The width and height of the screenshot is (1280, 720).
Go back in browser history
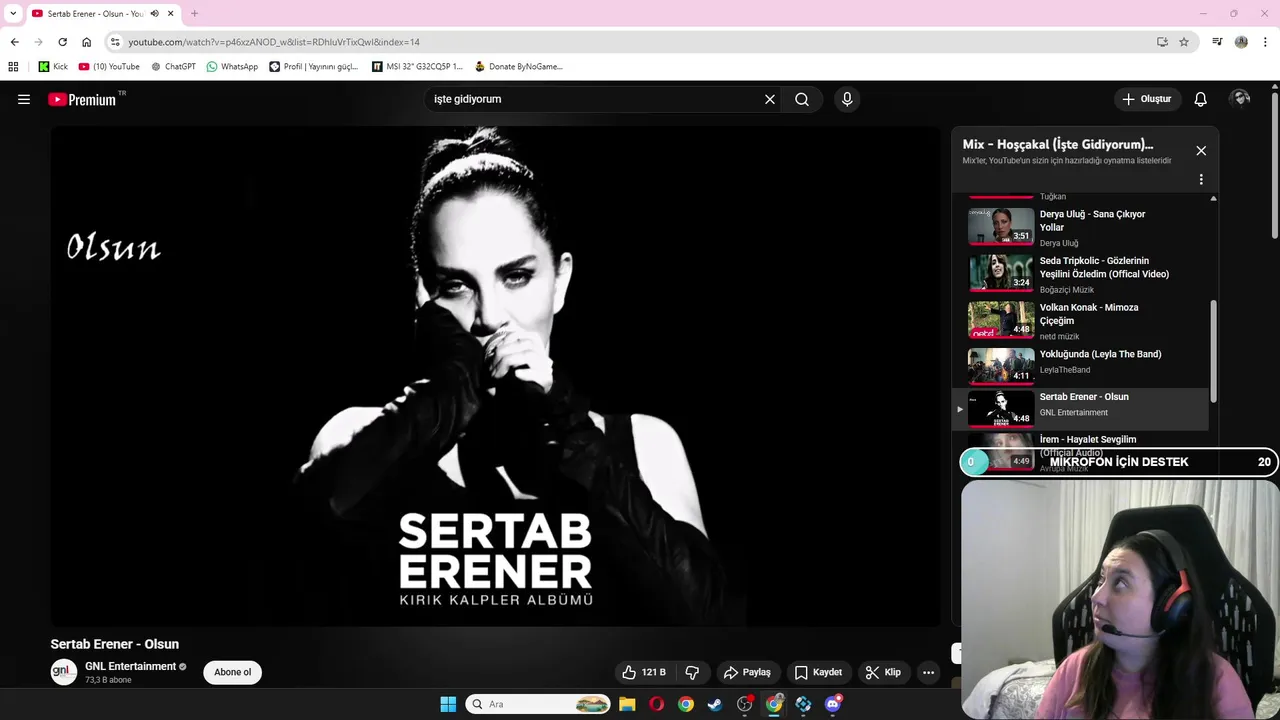pos(14,42)
